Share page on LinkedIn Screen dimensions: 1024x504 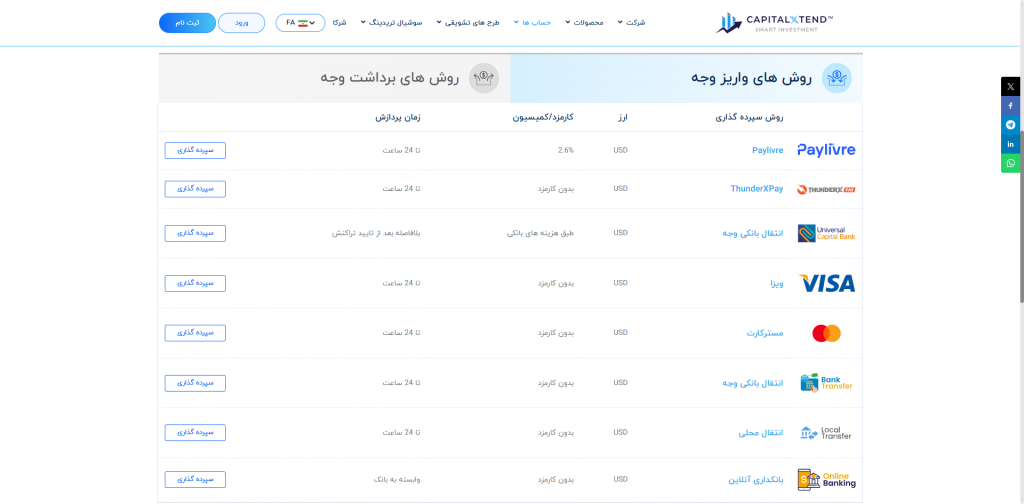(x=1010, y=144)
